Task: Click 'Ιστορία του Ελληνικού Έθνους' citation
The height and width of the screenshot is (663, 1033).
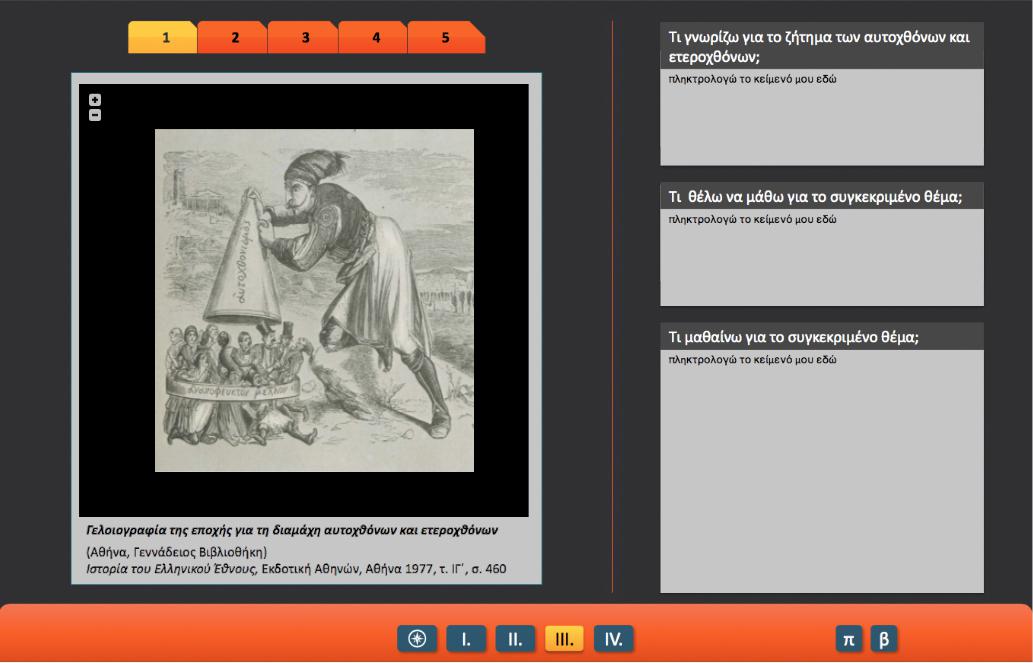Action: pos(296,569)
